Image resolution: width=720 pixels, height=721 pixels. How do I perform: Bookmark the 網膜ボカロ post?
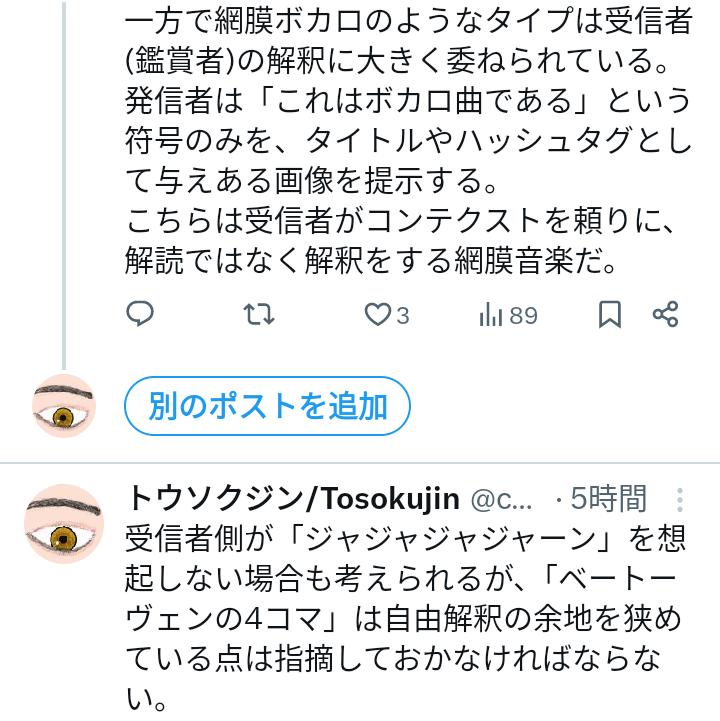tap(610, 315)
